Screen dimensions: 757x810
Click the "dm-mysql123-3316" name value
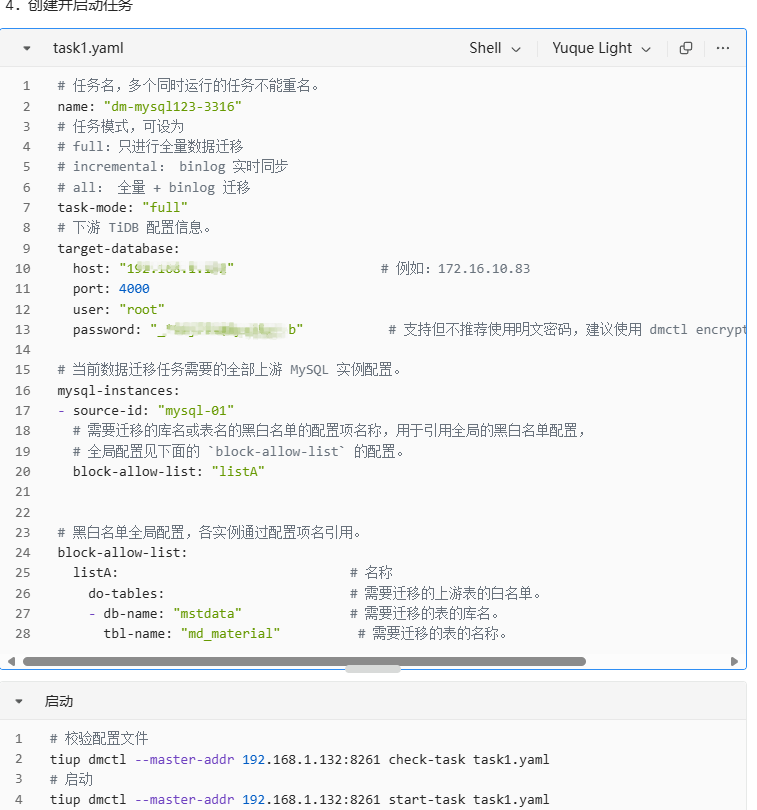click(173, 106)
